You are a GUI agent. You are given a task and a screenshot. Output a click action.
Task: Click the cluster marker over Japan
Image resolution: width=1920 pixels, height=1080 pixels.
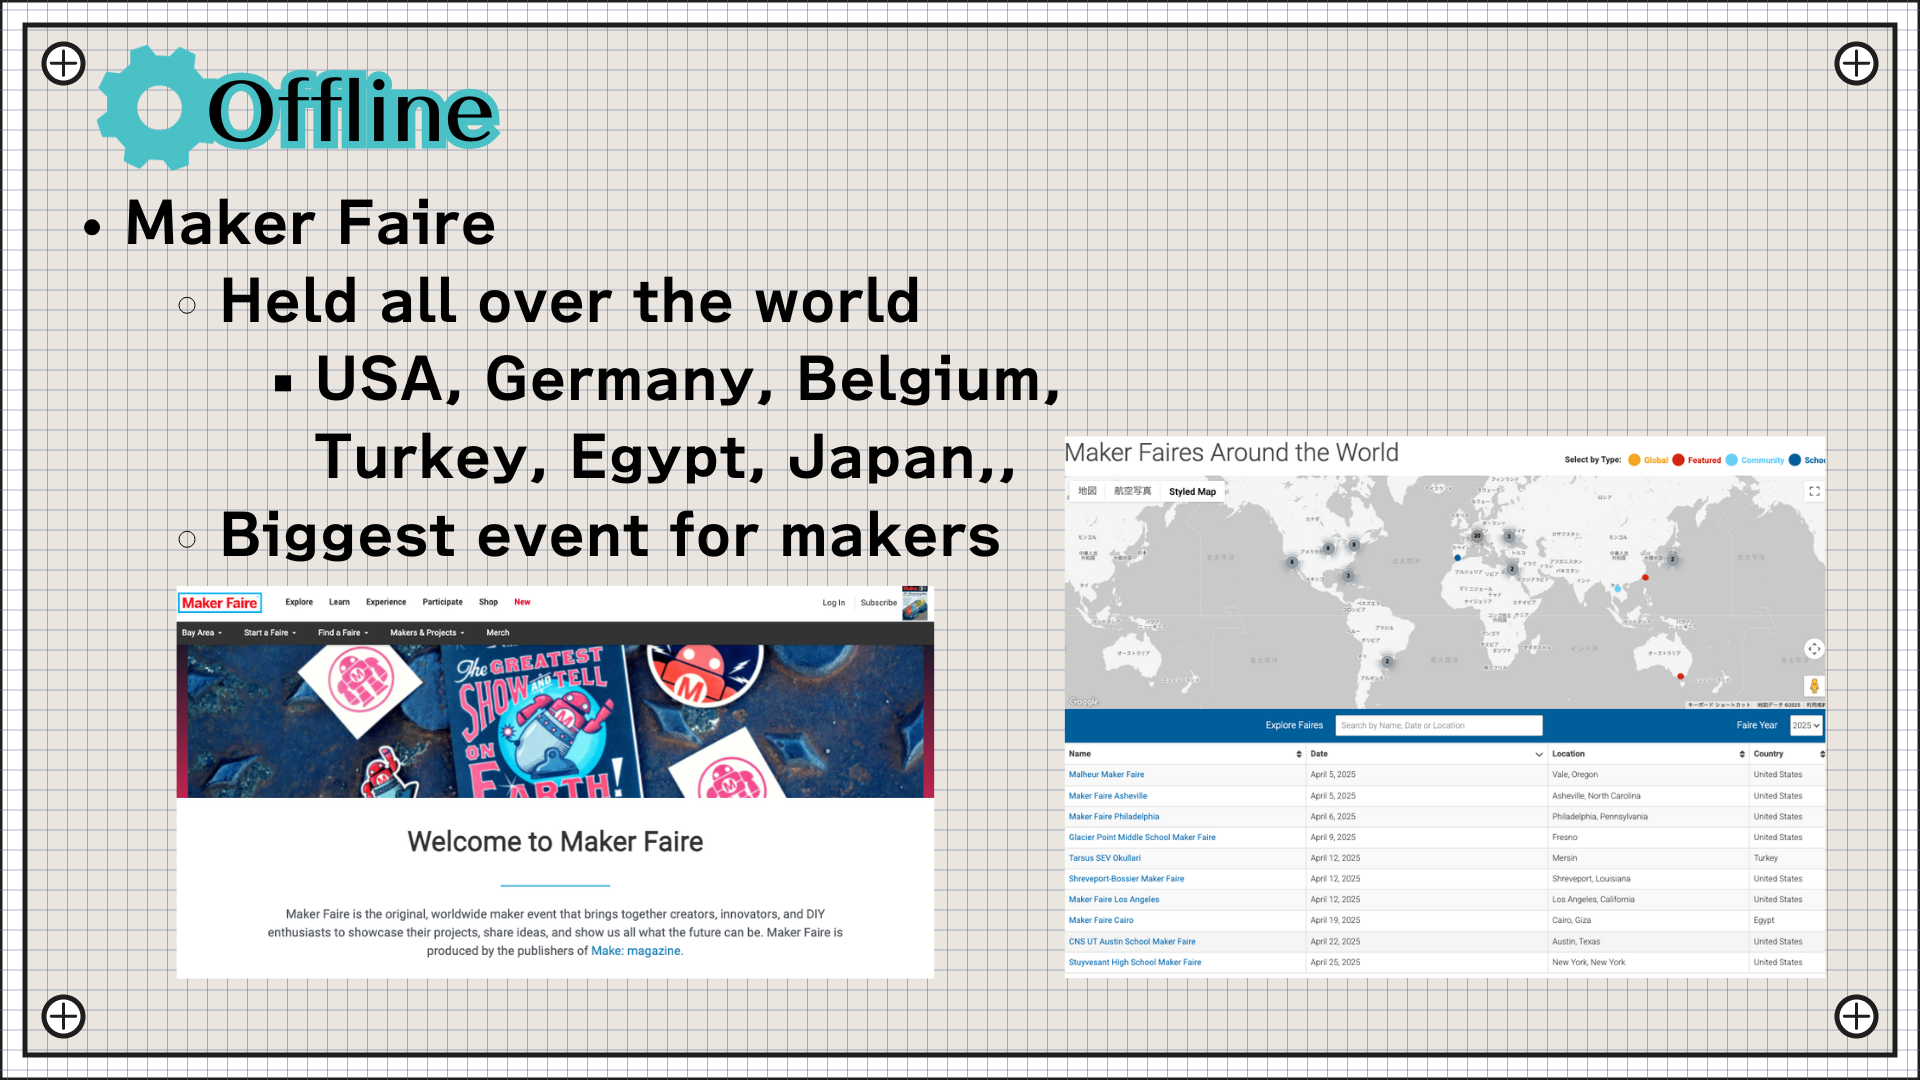point(1672,559)
